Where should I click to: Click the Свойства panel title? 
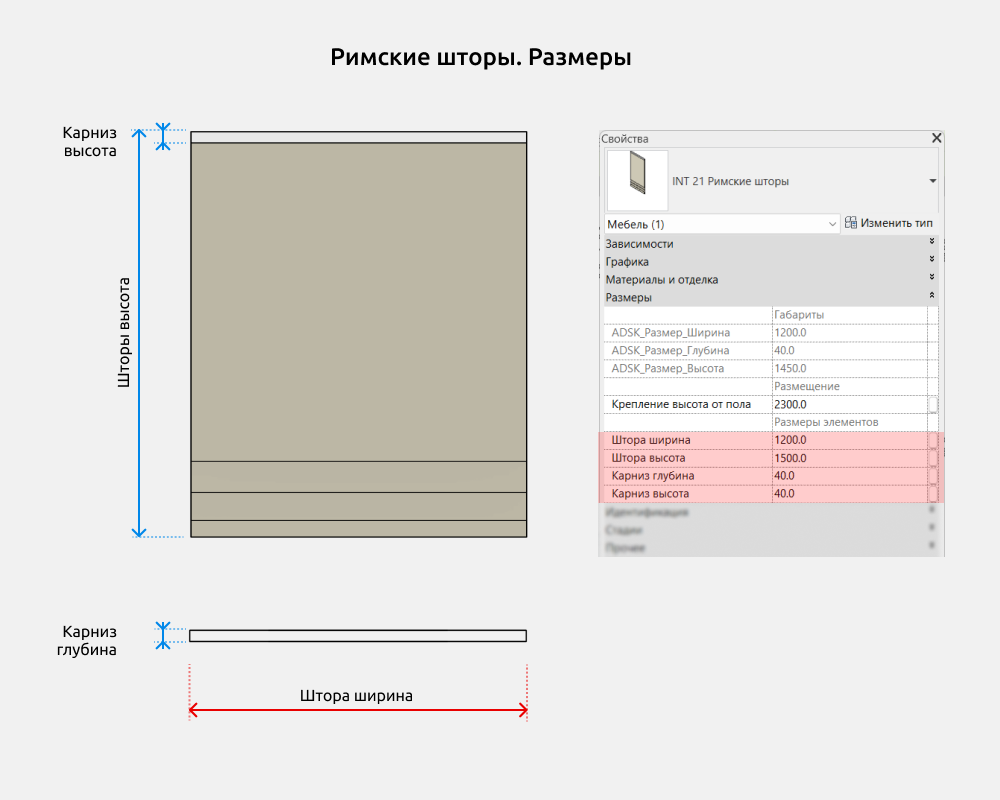click(x=624, y=138)
